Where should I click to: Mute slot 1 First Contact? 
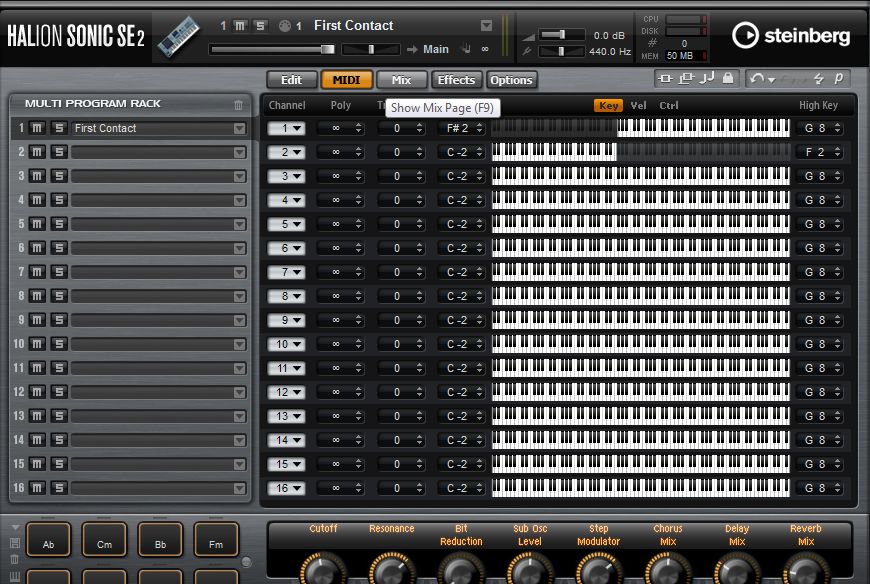pyautogui.click(x=37, y=128)
